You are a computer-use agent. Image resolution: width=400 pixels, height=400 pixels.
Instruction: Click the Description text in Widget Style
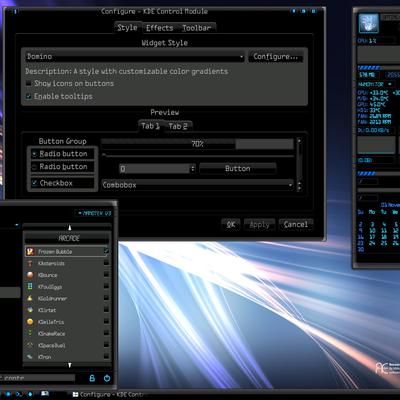click(x=127, y=71)
